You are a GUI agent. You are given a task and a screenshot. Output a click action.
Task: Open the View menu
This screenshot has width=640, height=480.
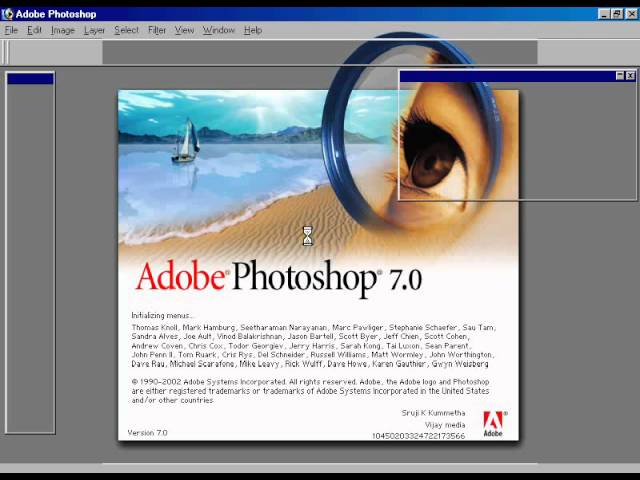pyautogui.click(x=184, y=30)
